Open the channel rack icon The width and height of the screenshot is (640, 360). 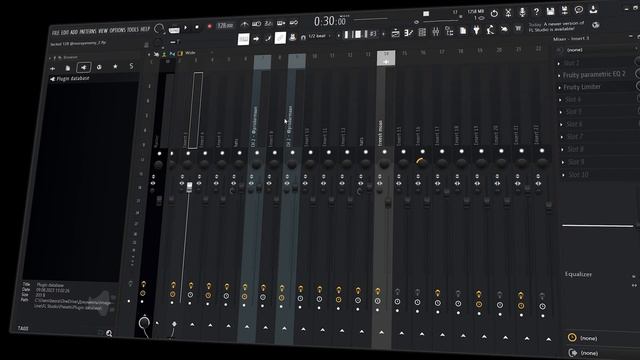(x=422, y=32)
